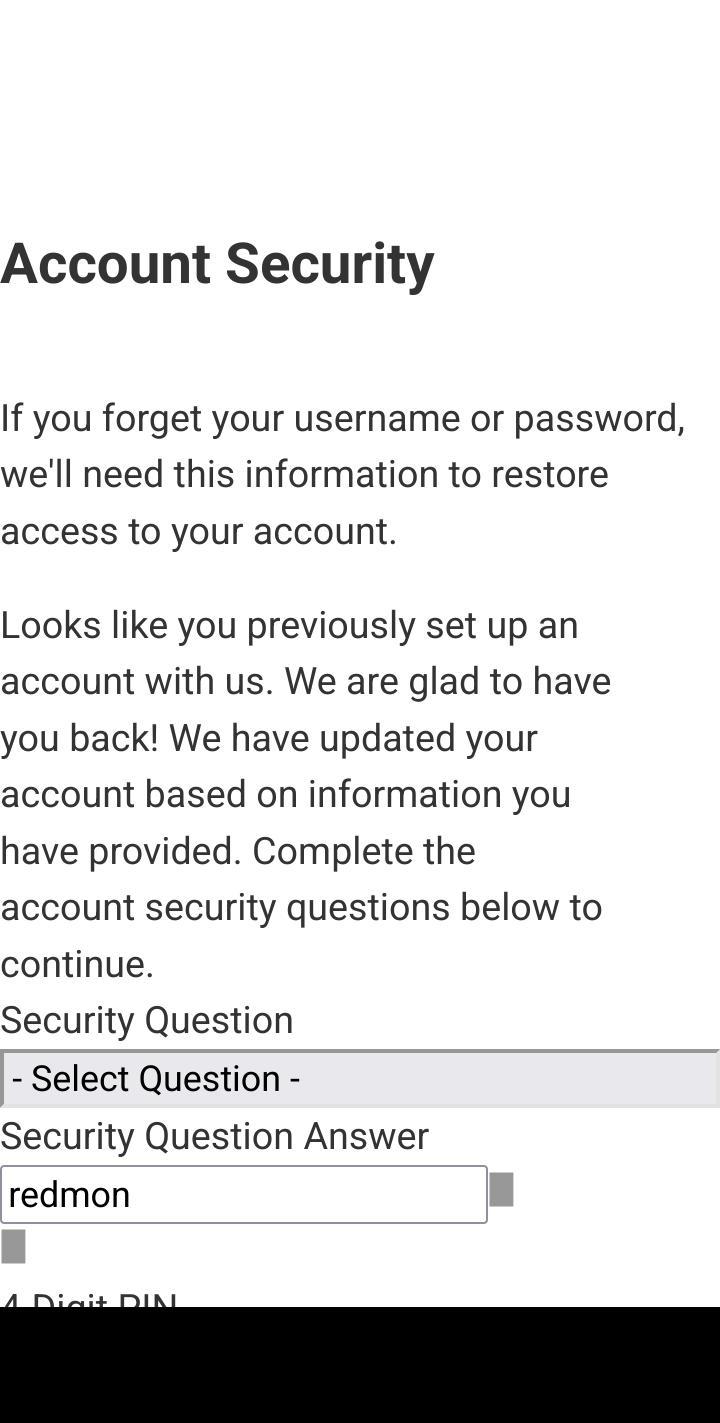Click the black bar at the screen bottom
This screenshot has width=720, height=1423.
point(360,1364)
